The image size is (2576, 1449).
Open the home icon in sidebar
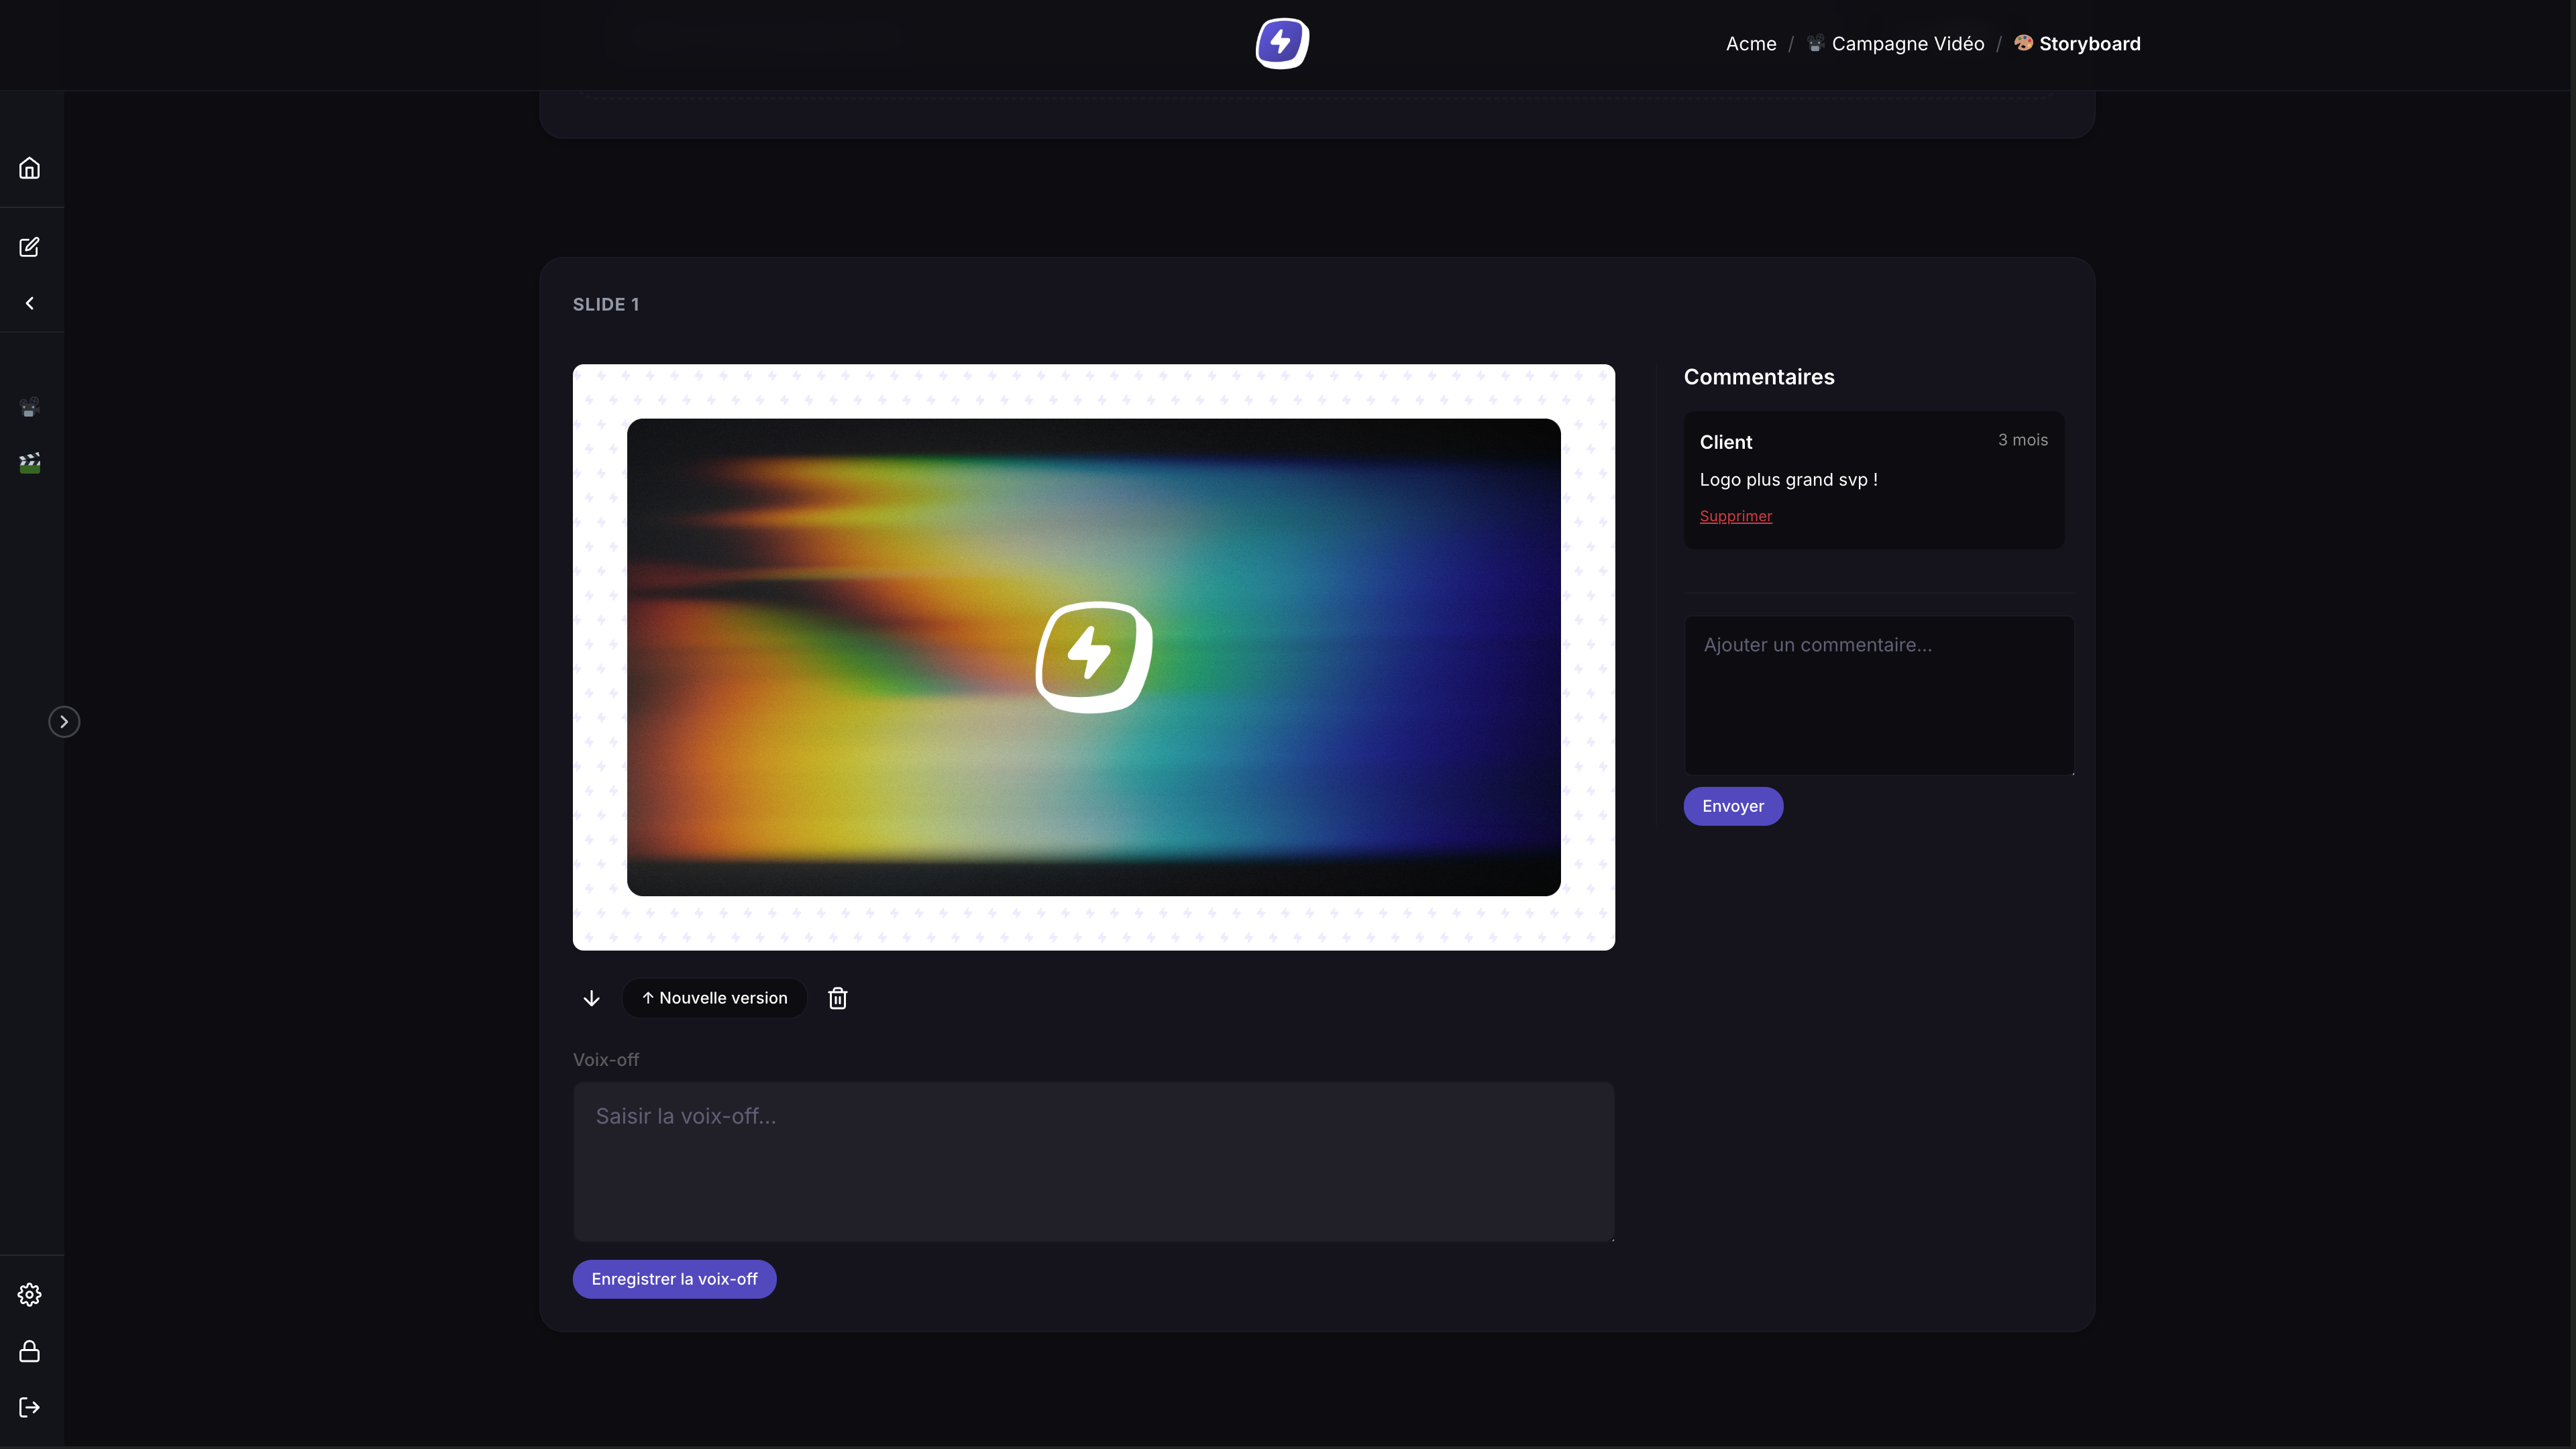pos(30,168)
